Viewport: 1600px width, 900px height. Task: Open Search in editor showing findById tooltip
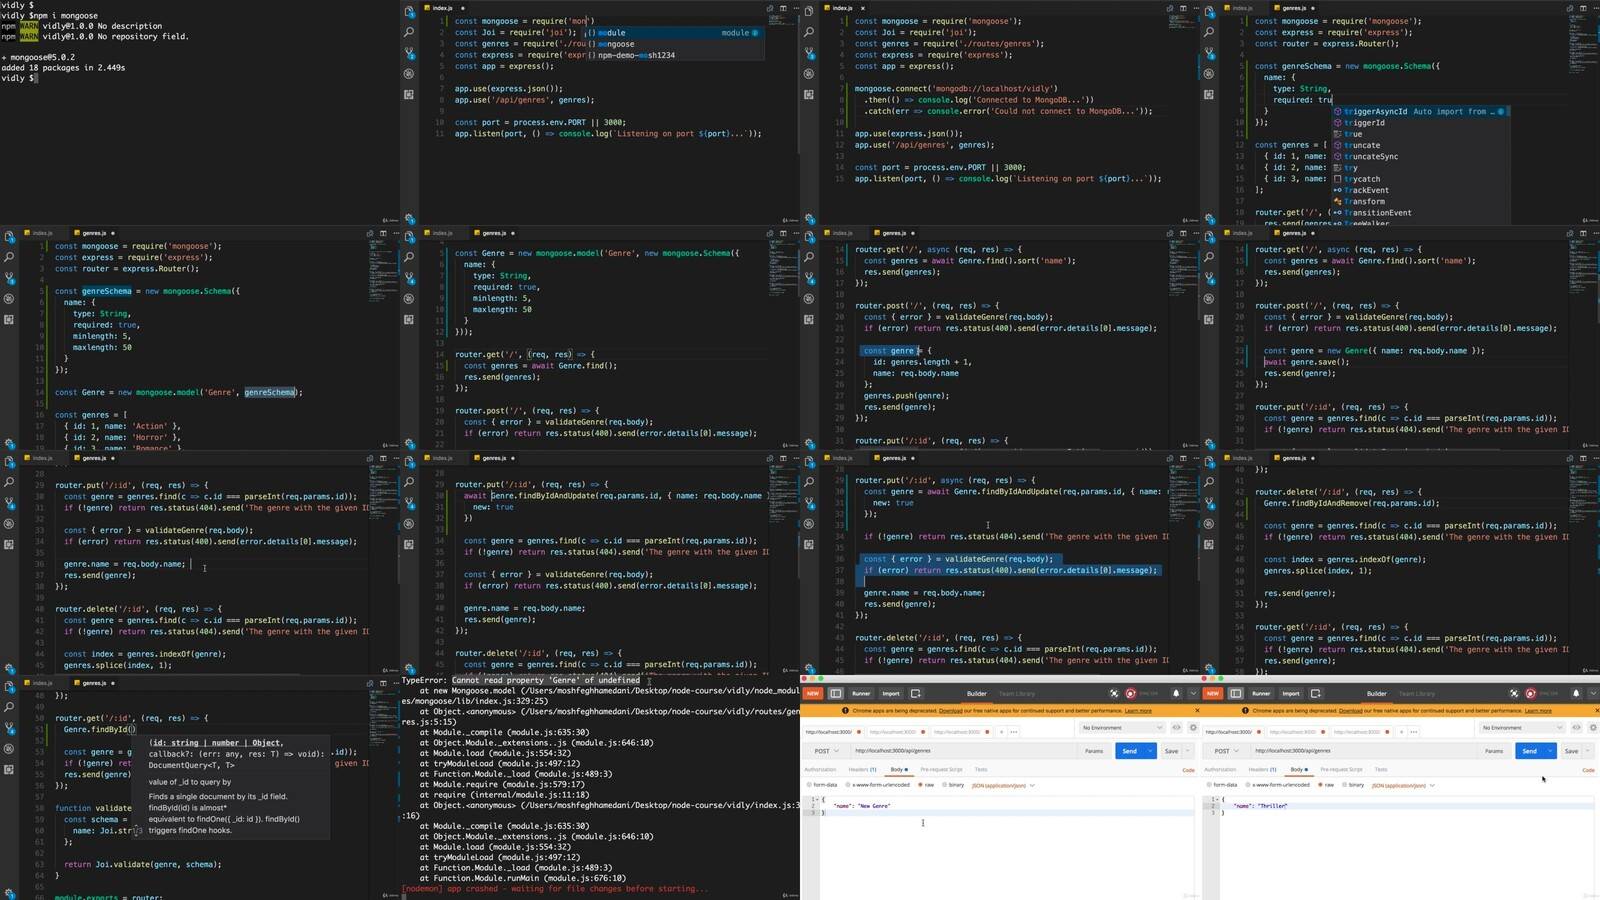(x=9, y=707)
